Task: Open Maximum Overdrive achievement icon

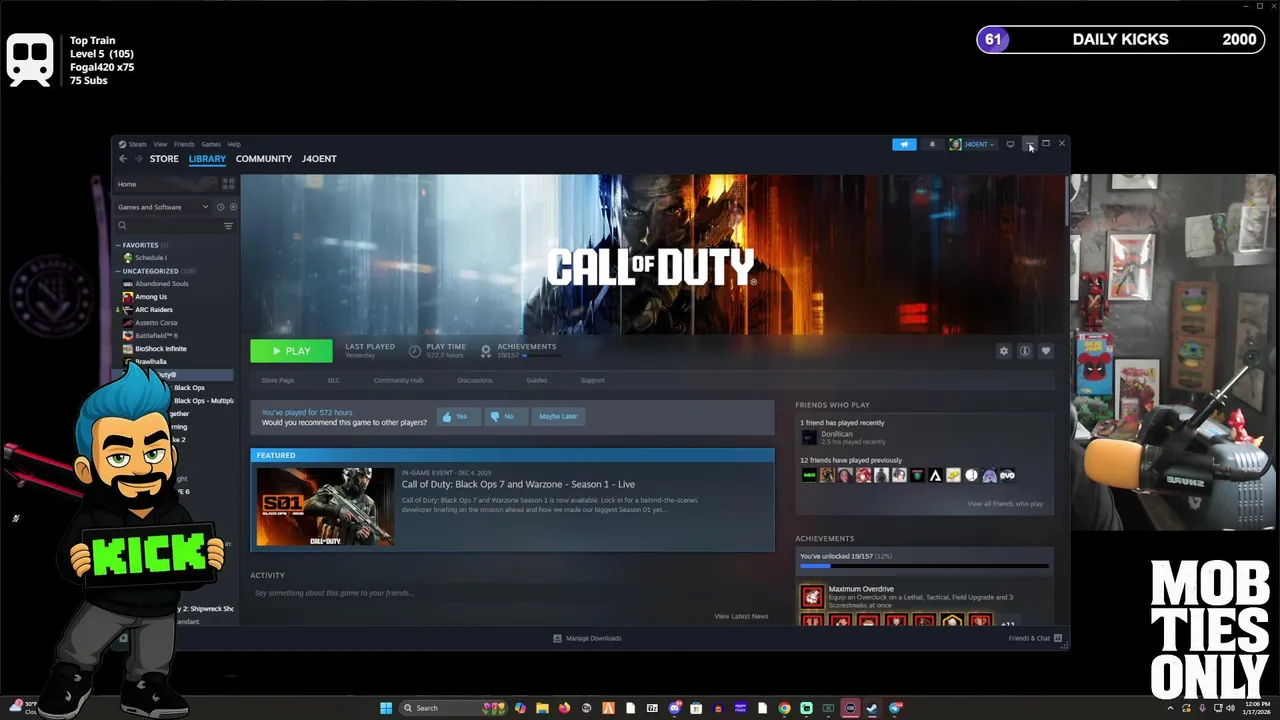Action: 812,597
